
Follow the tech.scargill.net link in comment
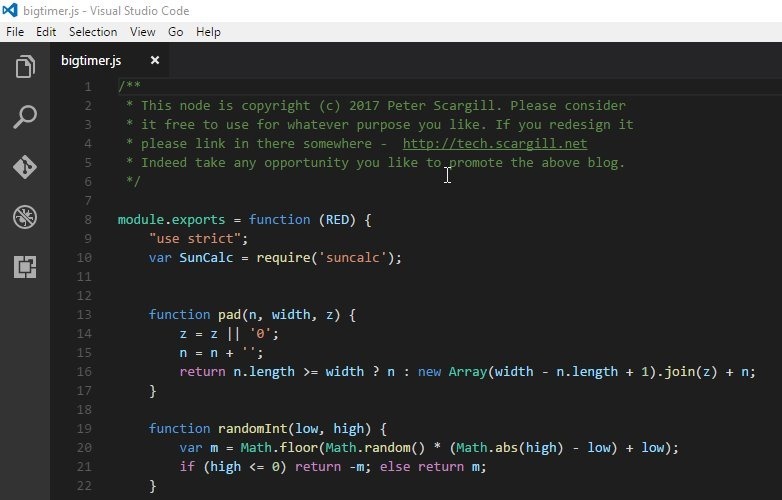click(494, 143)
